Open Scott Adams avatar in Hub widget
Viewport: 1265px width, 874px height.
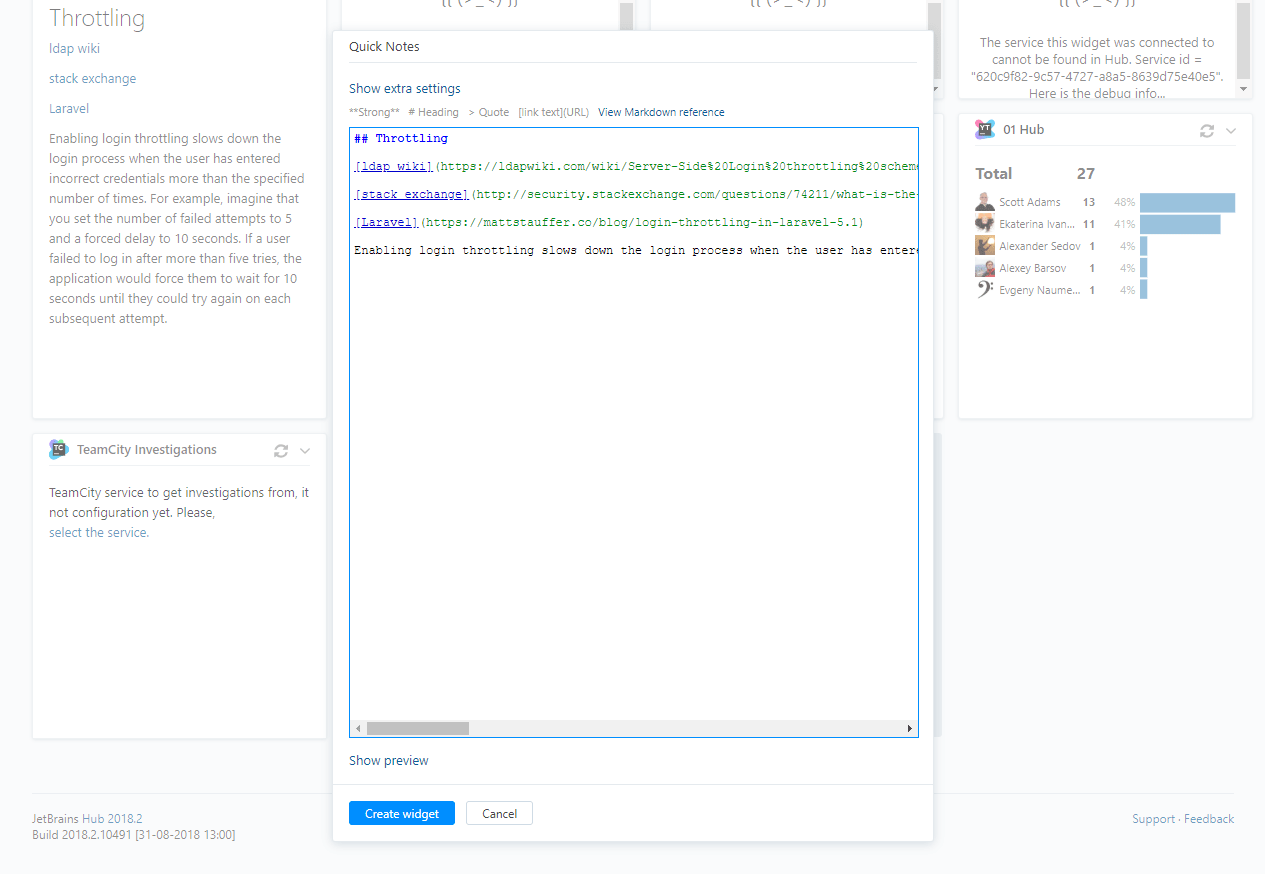pyautogui.click(x=983, y=201)
